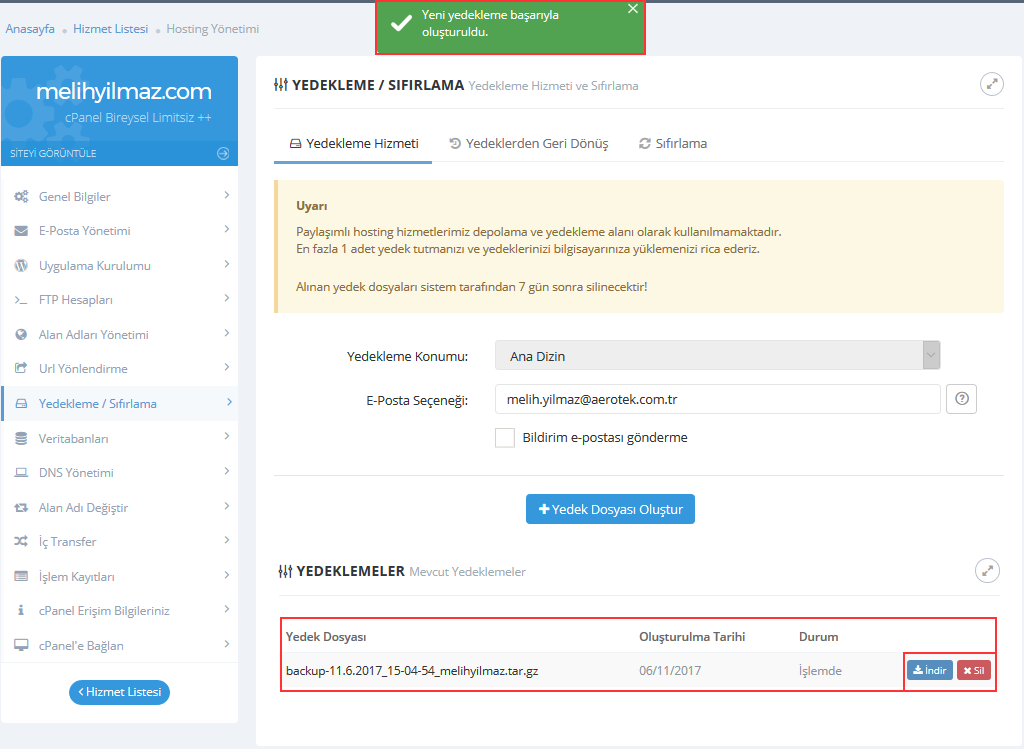Viewport: 1024px width, 749px height.
Task: Close the green success notification
Action: pyautogui.click(x=632, y=9)
